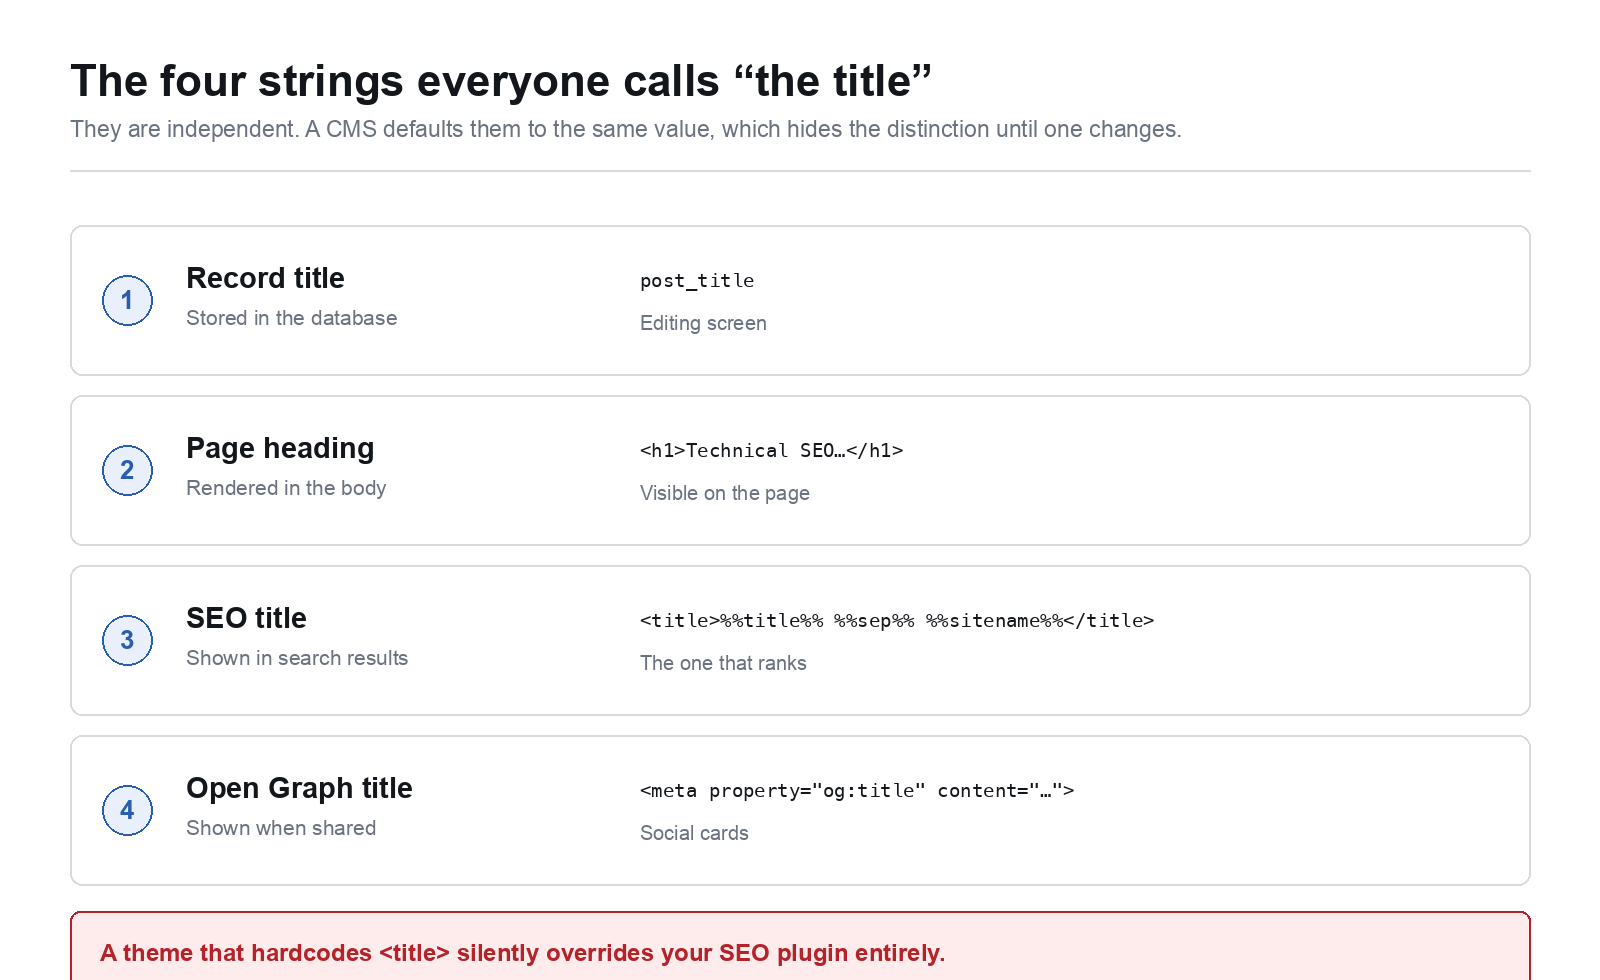
Task: Click the 'They are independent' subtitle text
Action: tap(626, 129)
